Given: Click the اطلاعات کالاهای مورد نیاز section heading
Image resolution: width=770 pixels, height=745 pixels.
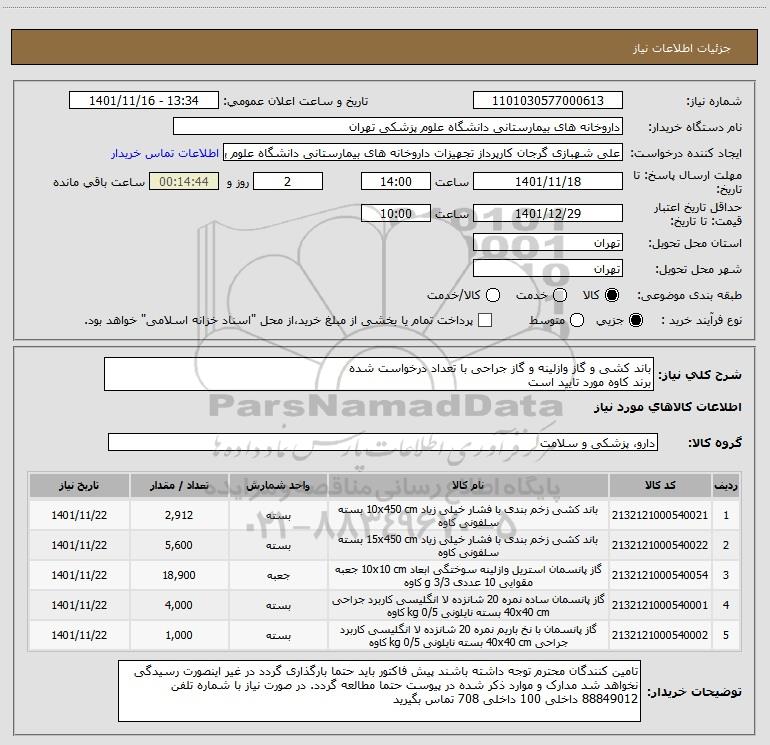Looking at the screenshot, I should (x=668, y=407).
